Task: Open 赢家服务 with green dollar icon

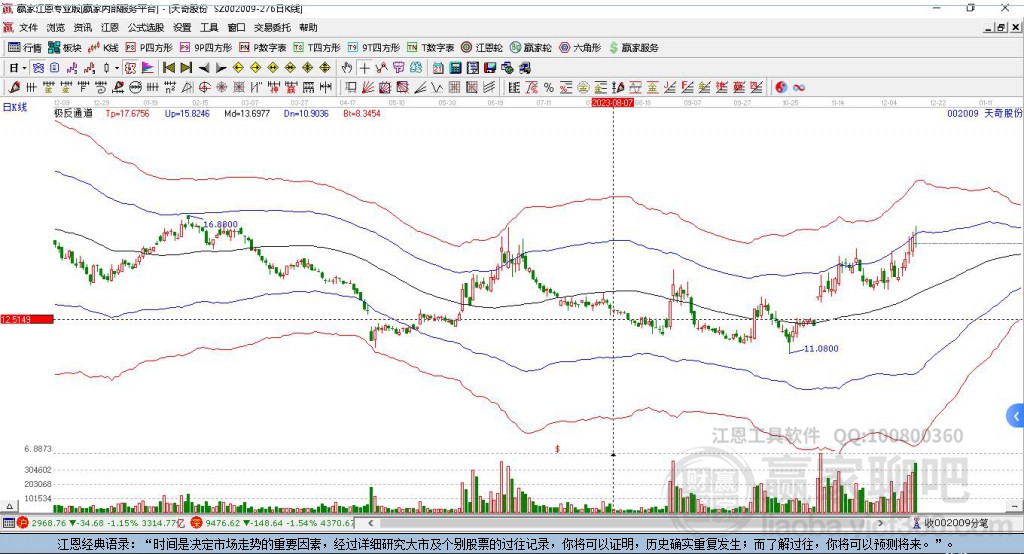Action: (x=634, y=48)
